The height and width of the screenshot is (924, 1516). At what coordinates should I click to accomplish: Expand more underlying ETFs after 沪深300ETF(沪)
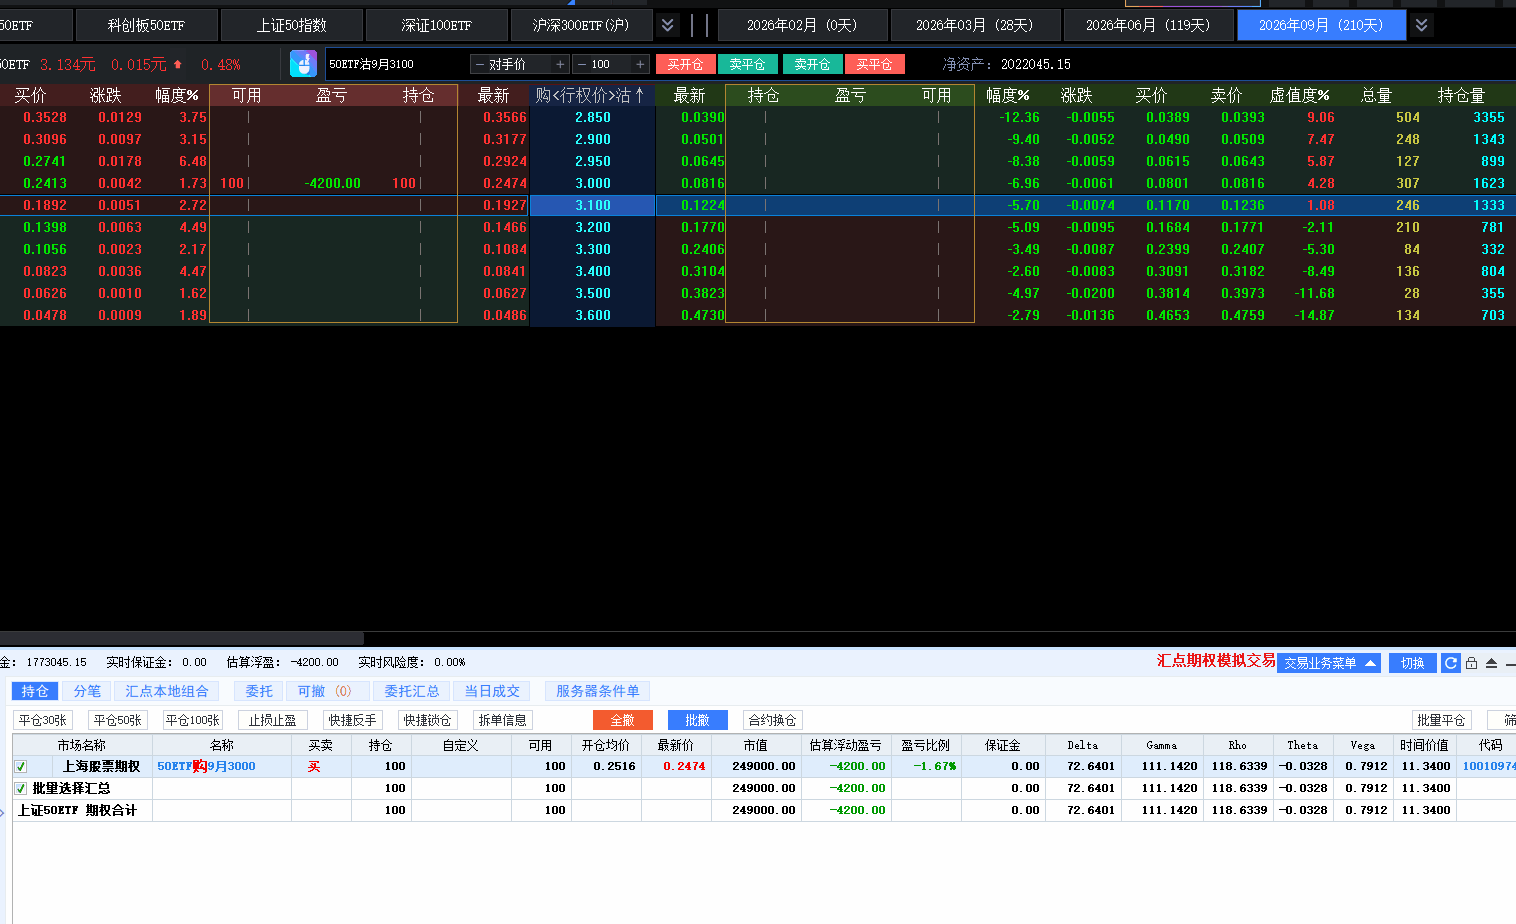(668, 25)
